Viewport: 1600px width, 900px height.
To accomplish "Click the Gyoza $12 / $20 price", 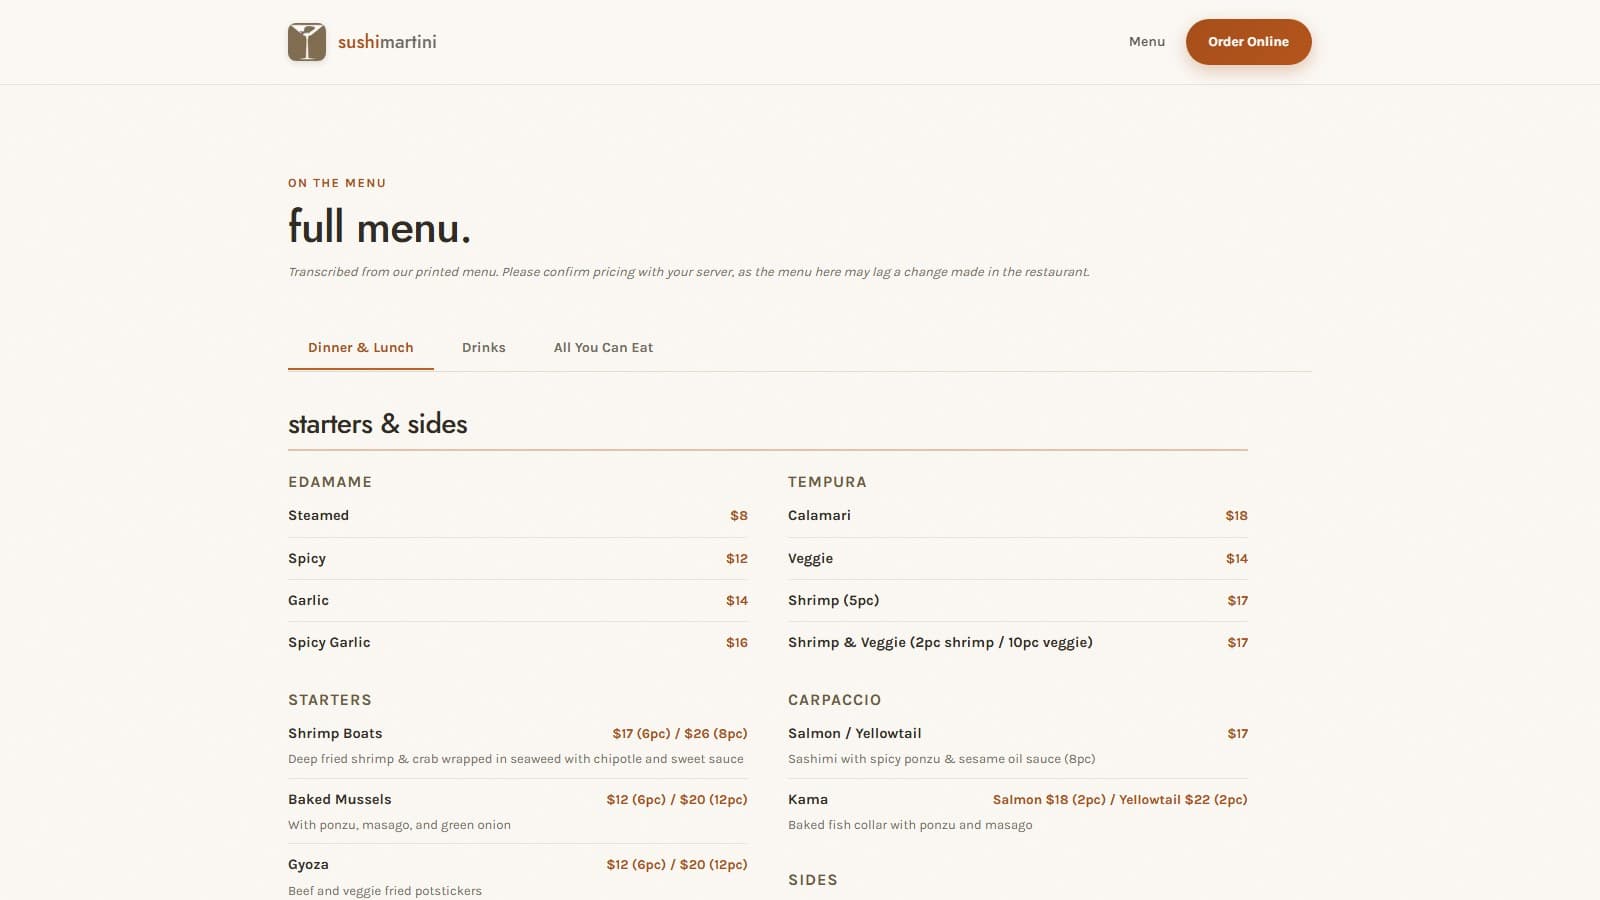I will 677,865.
